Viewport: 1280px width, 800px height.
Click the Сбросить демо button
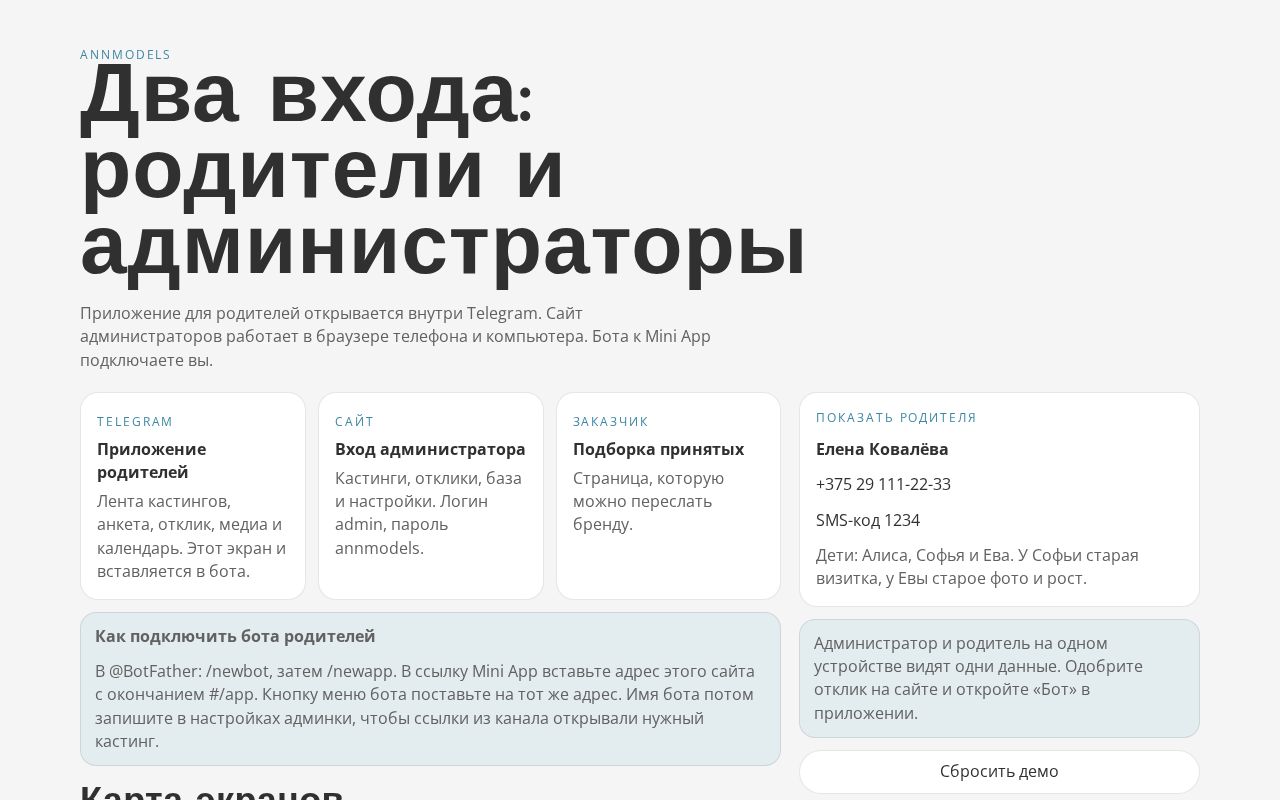pos(999,772)
